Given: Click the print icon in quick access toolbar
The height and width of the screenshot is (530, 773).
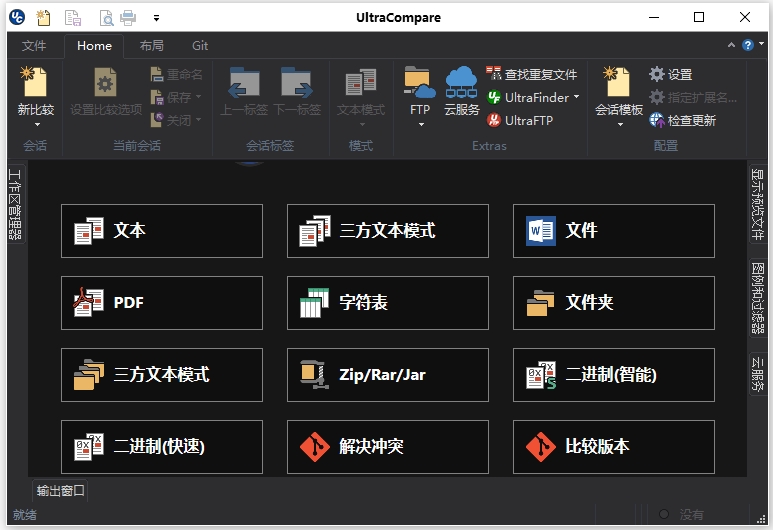Looking at the screenshot, I should pos(128,18).
